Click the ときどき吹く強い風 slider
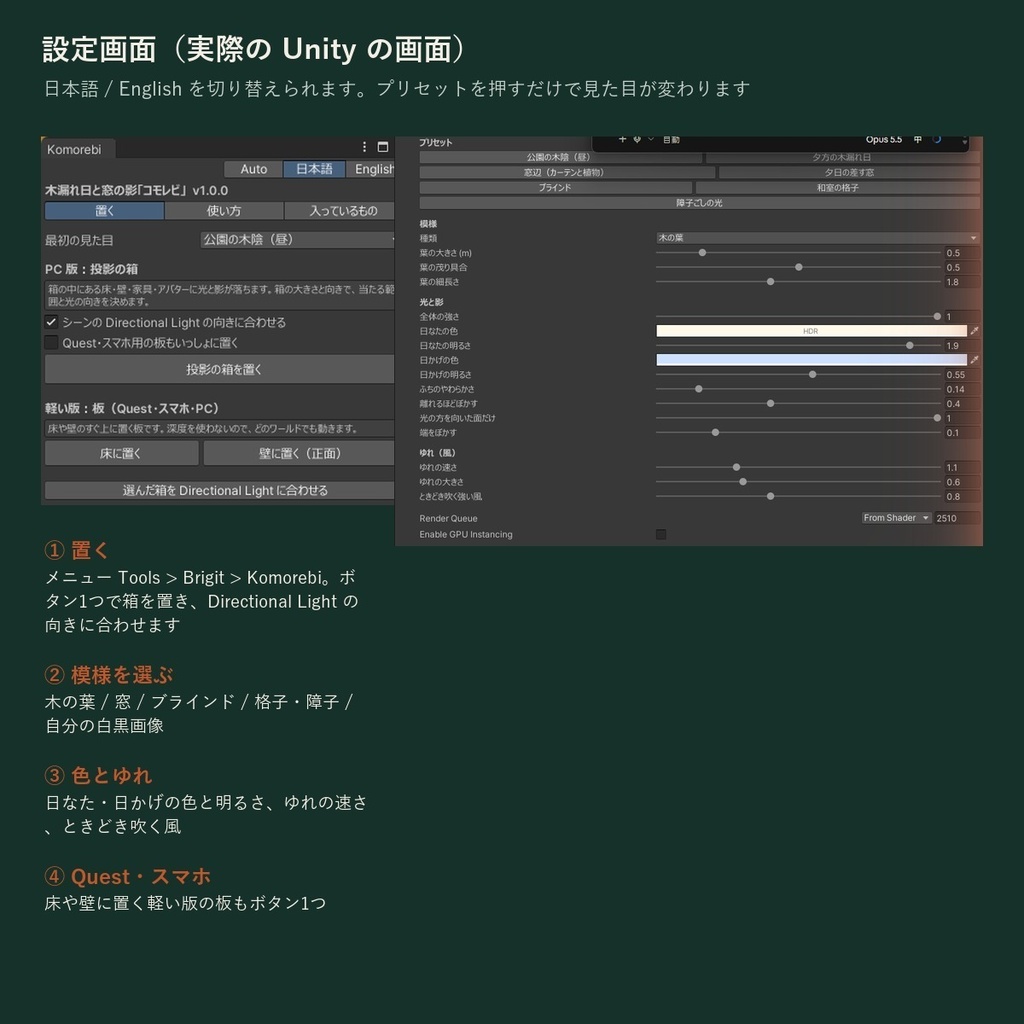The image size is (1024, 1024). (798, 496)
